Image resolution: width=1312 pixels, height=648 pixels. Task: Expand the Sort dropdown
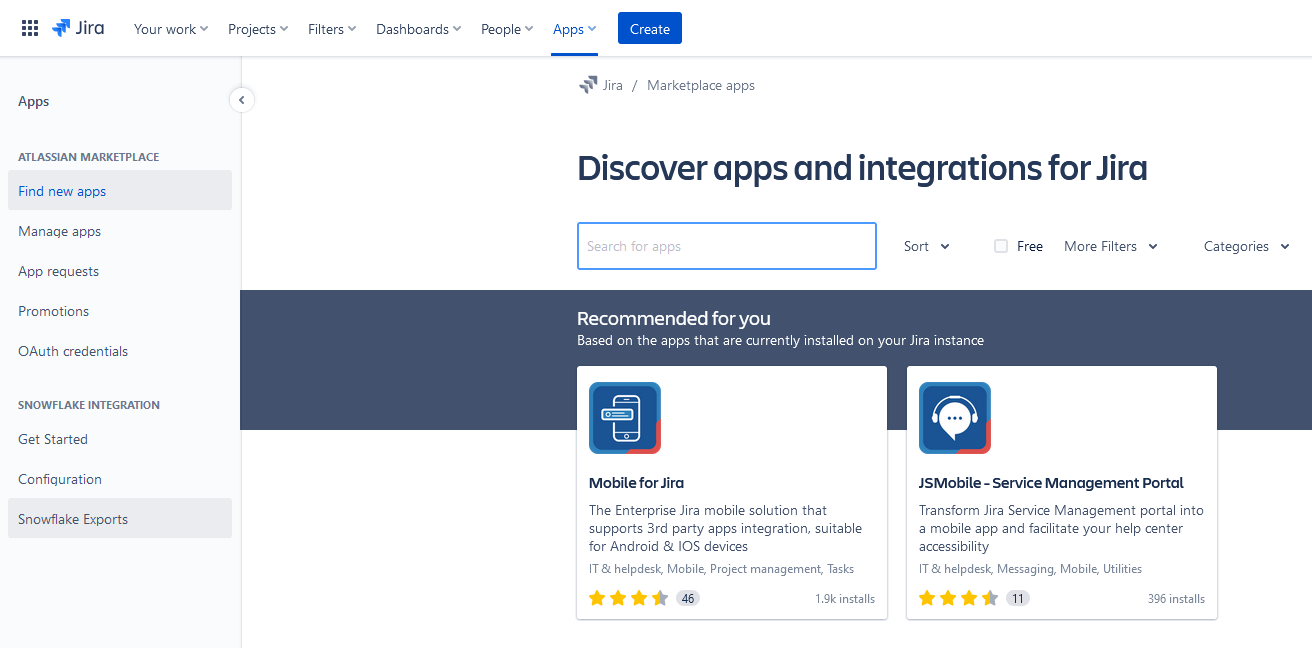pos(927,246)
